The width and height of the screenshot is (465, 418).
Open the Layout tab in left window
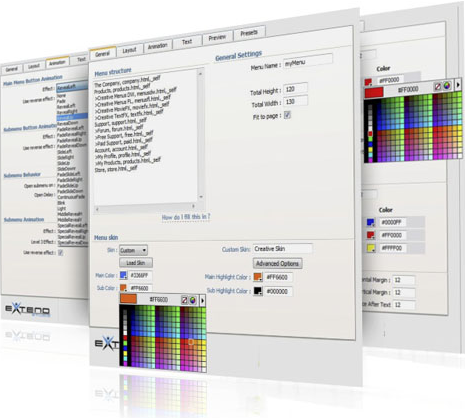click(34, 66)
